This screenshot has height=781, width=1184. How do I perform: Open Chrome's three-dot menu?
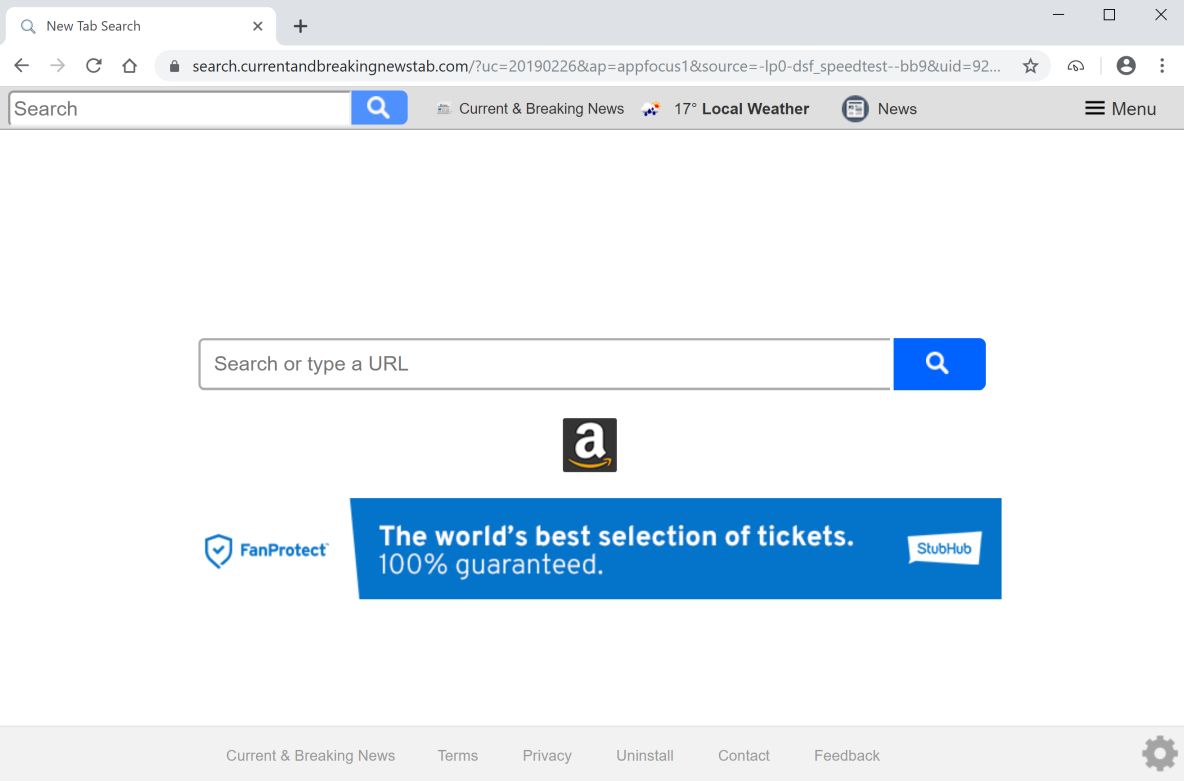point(1162,66)
